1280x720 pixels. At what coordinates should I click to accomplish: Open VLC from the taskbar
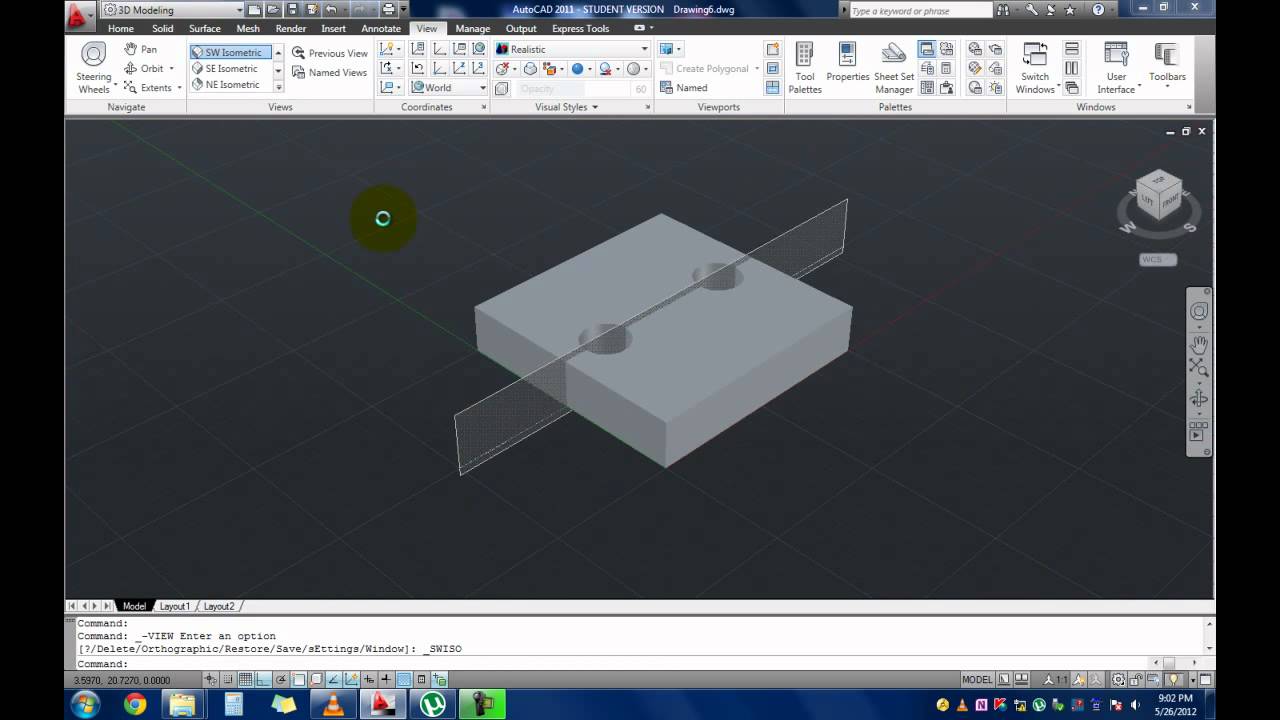tap(333, 704)
